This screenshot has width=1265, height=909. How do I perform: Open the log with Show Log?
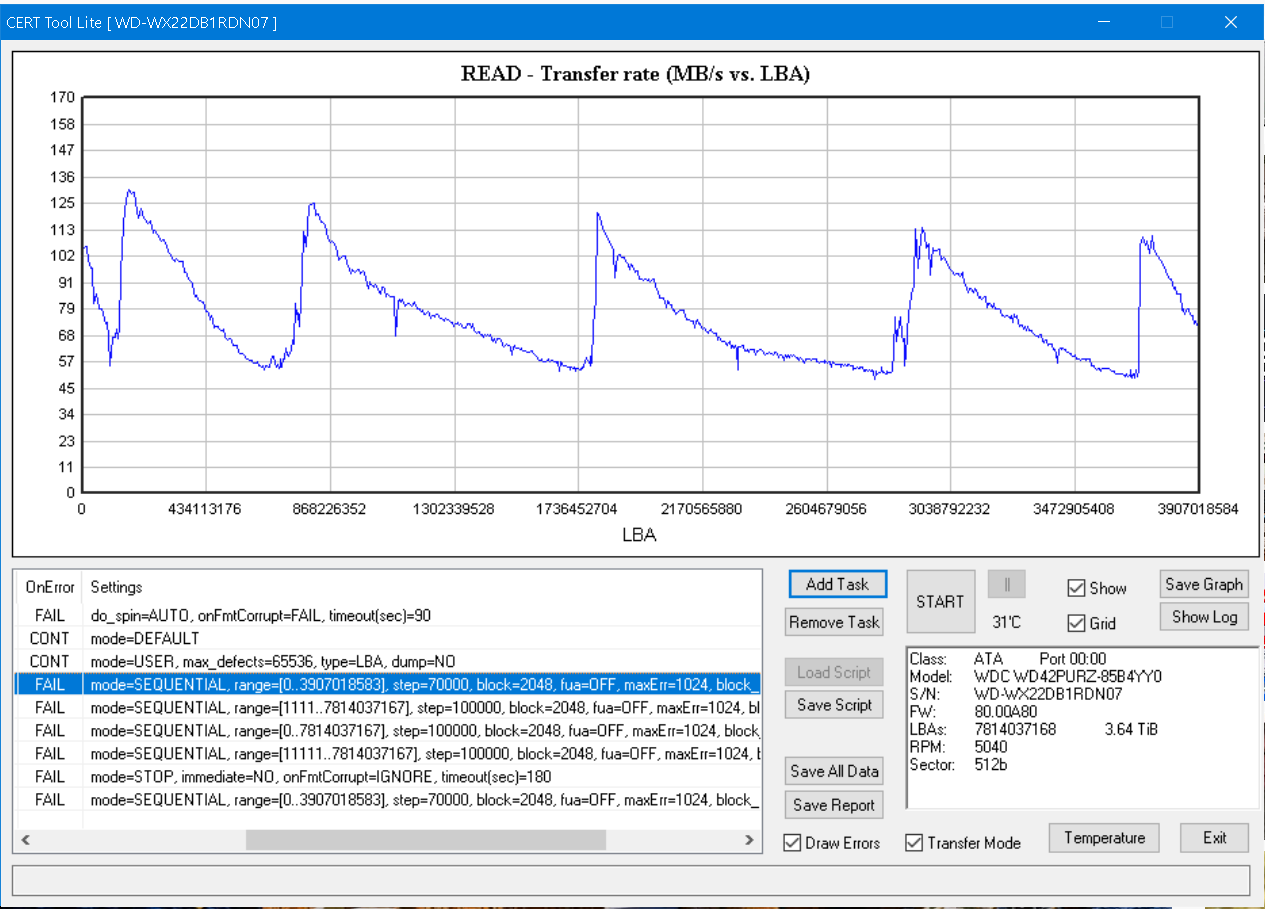[x=1204, y=617]
